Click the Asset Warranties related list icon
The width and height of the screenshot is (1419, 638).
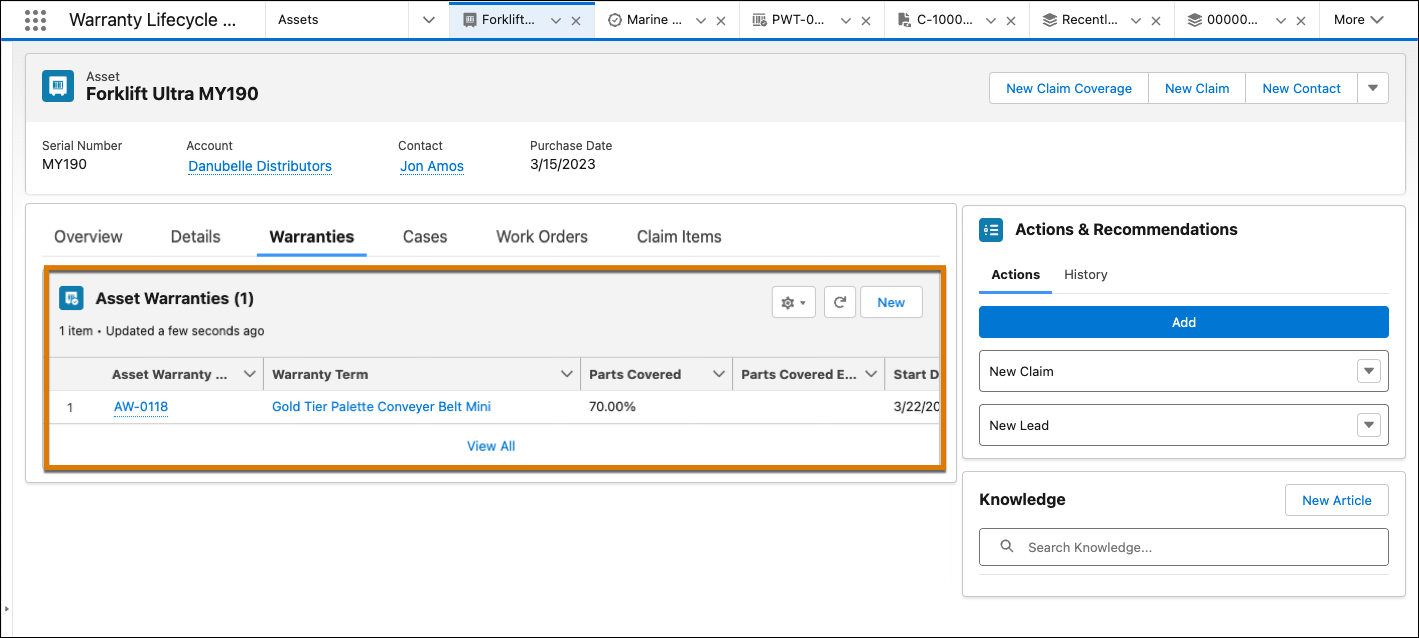pyautogui.click(x=70, y=297)
